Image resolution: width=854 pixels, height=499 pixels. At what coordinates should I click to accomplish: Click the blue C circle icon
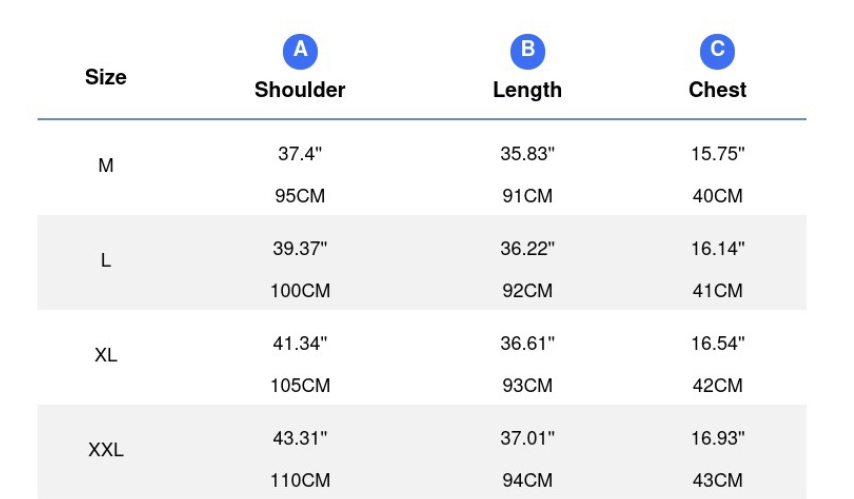click(717, 52)
